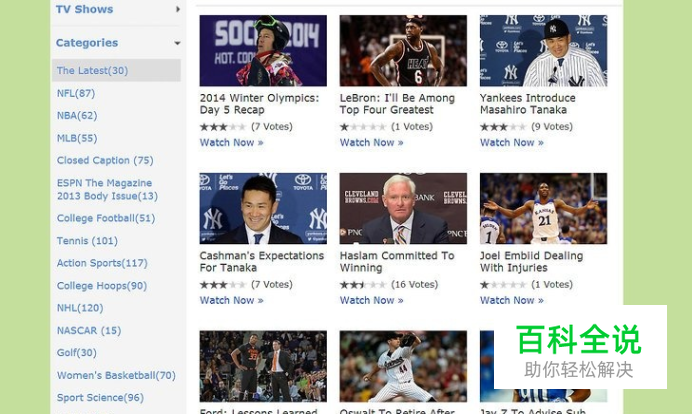Open the NHL(120) category
Screen dimensions: 692x414
tap(80, 308)
